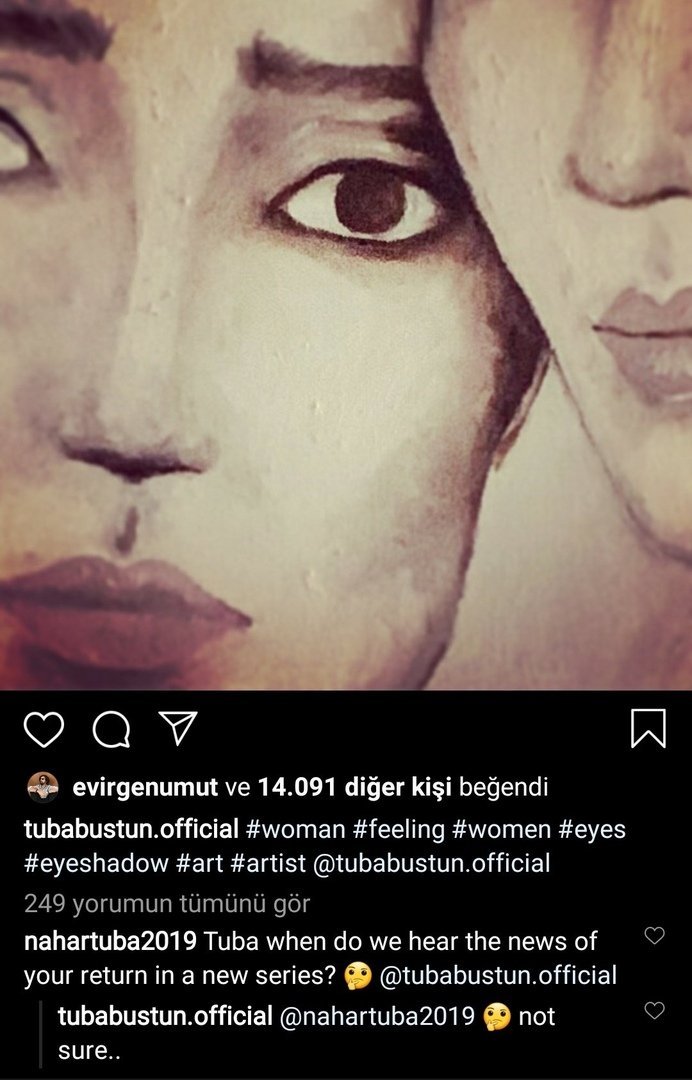Open nahartuba2019 commenter profile
Image resolution: width=692 pixels, height=1080 pixels.
(110, 941)
